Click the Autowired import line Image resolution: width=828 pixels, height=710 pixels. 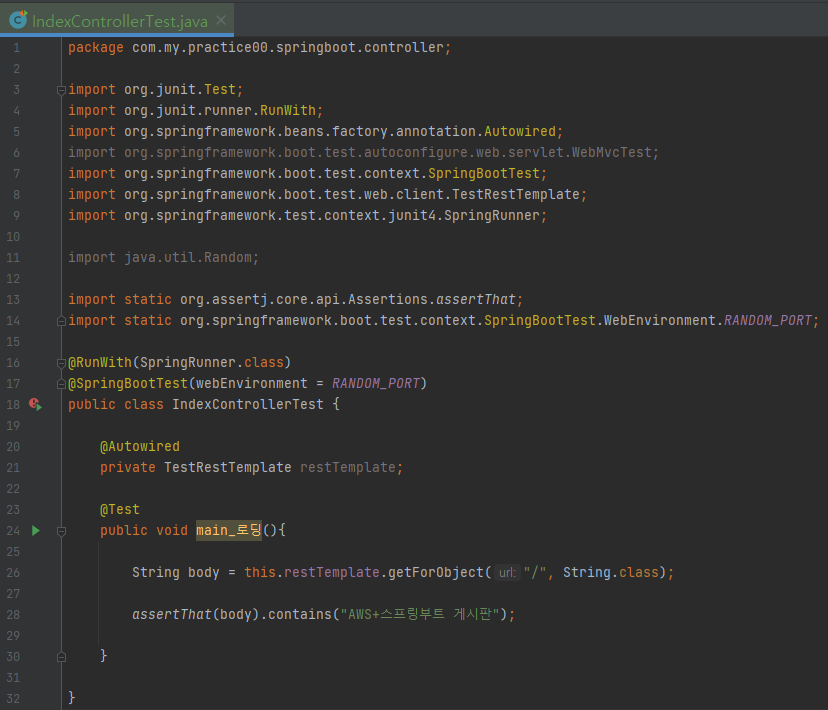pos(315,131)
